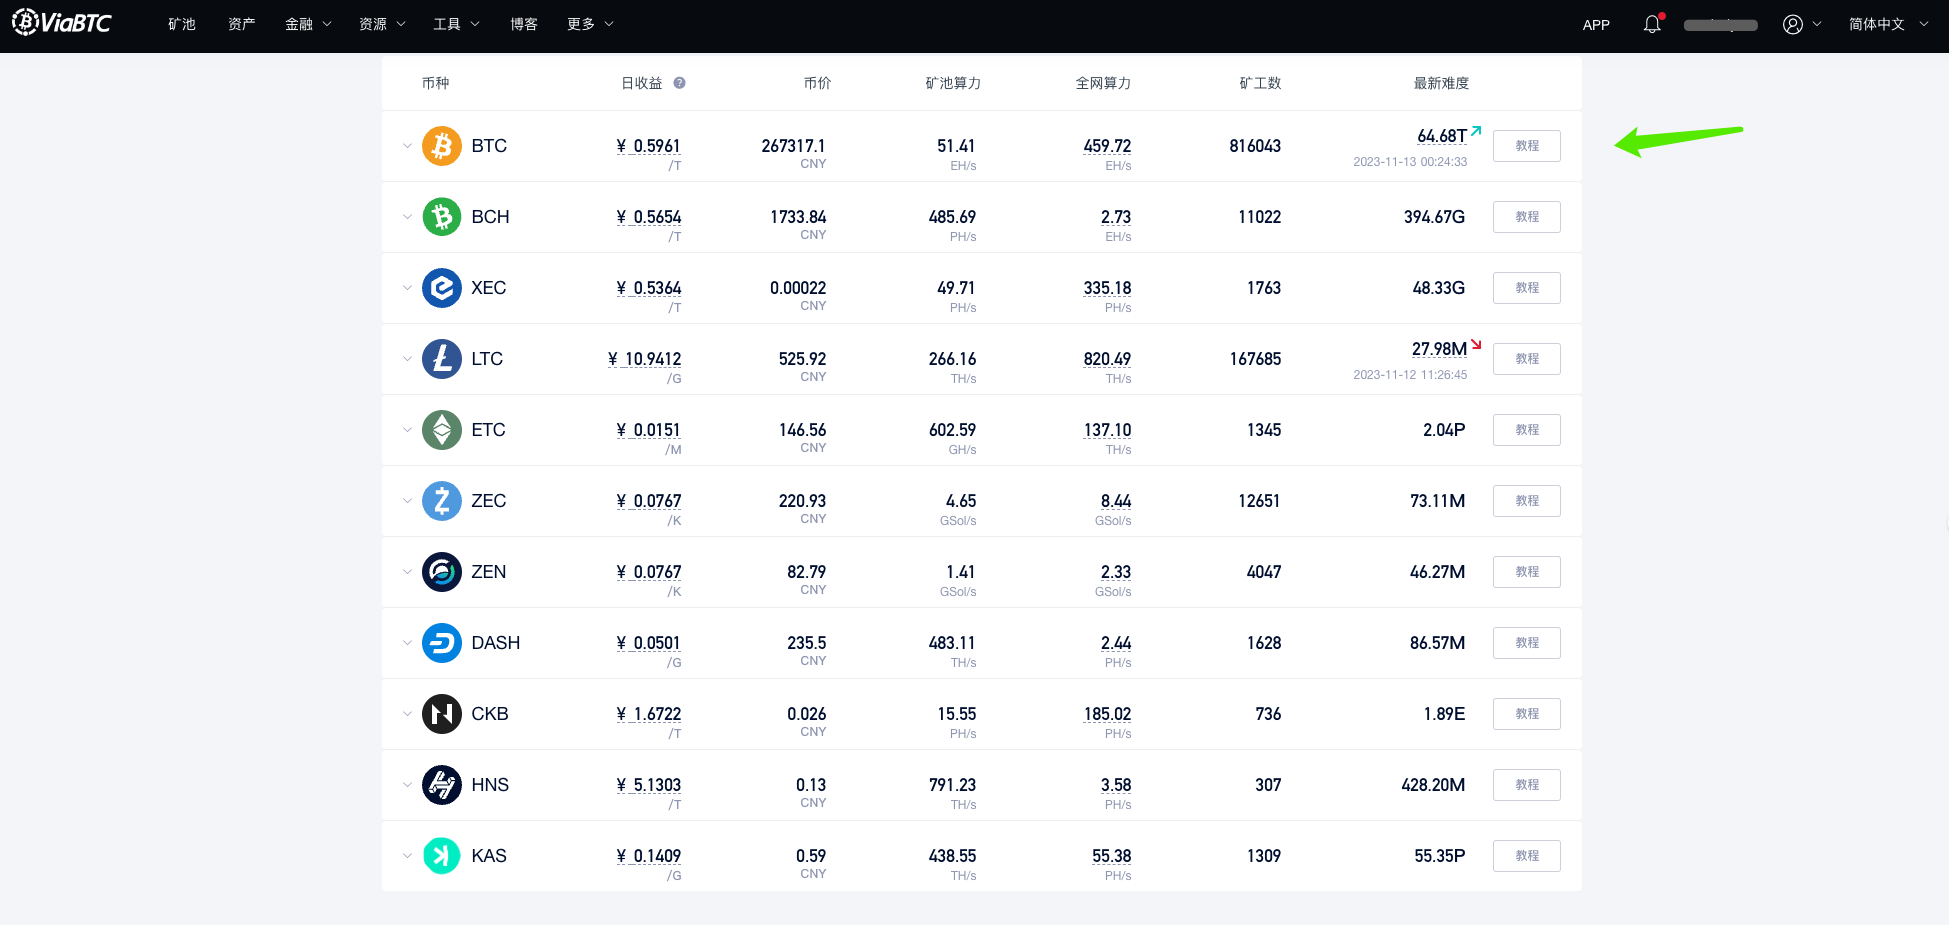Open the 简体中文 language selector
Screen dimensions: 1949x925
[x=1888, y=24]
